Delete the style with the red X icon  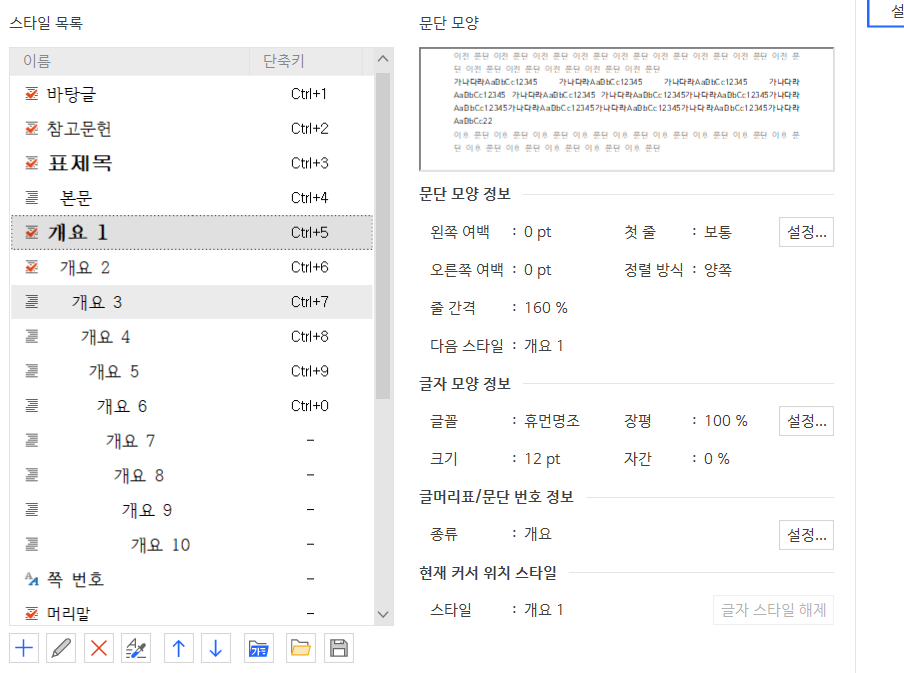click(x=98, y=648)
